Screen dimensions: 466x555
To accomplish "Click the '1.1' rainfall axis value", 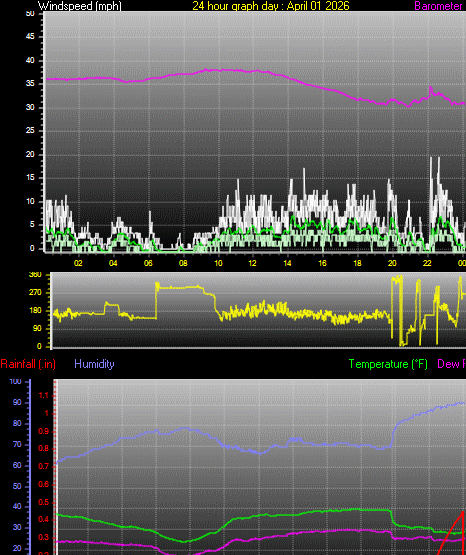I will (44, 396).
